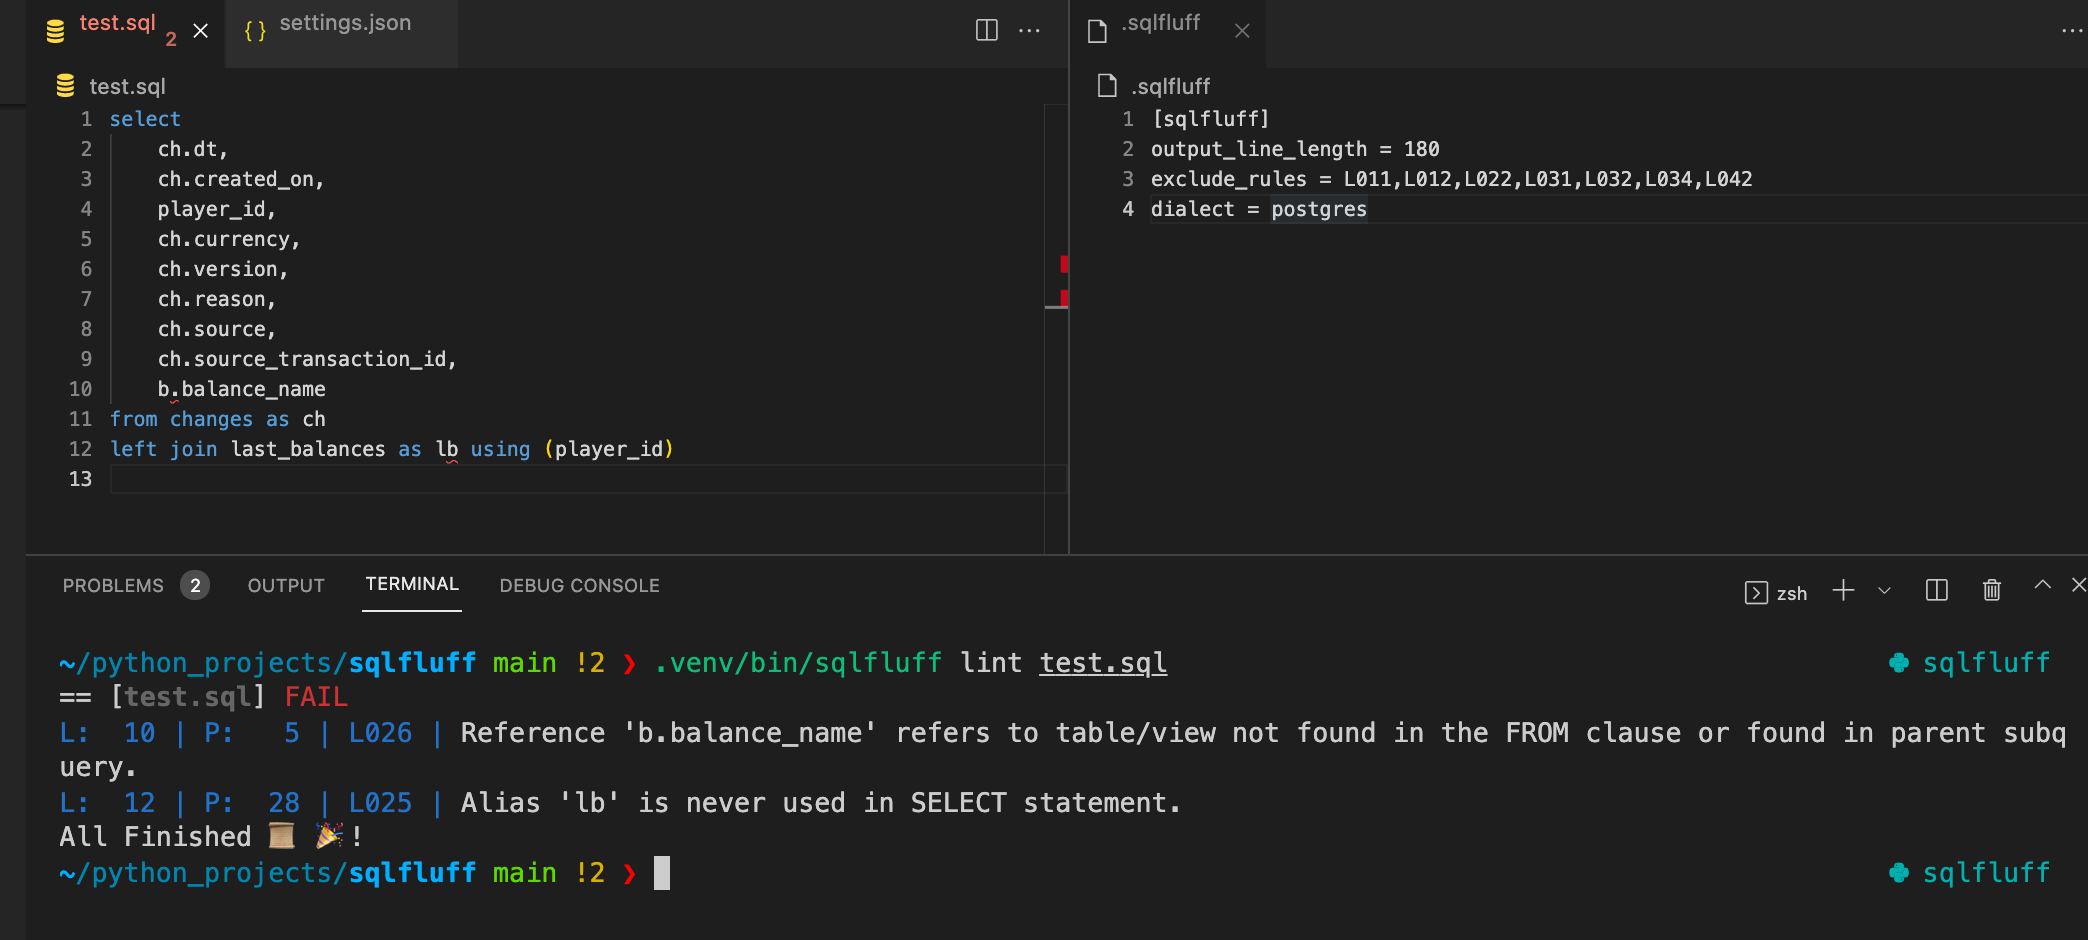
Task: Toggle panel maximize with the chevron-up icon
Action: click(2042, 585)
